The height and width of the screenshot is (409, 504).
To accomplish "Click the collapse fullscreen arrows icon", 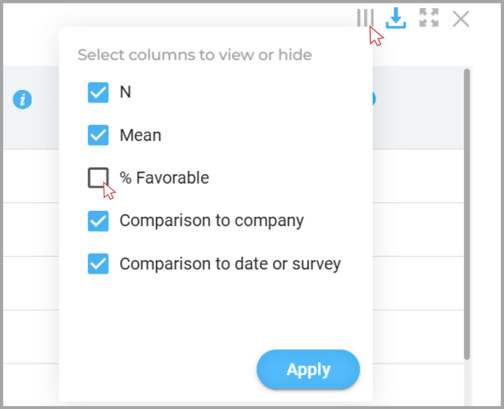I will 429,18.
